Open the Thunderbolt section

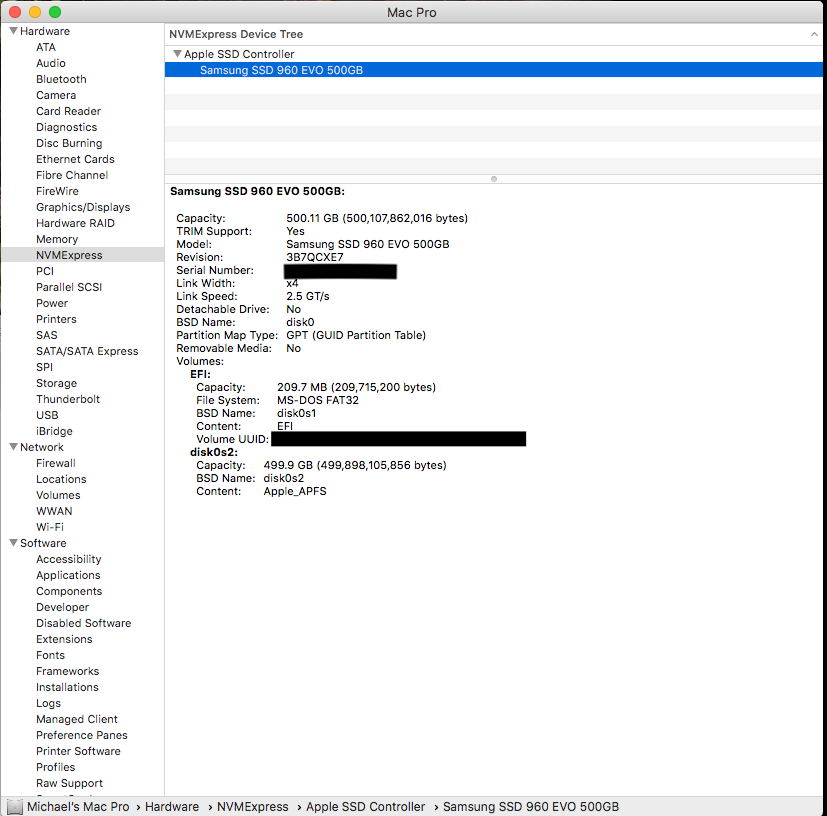68,399
